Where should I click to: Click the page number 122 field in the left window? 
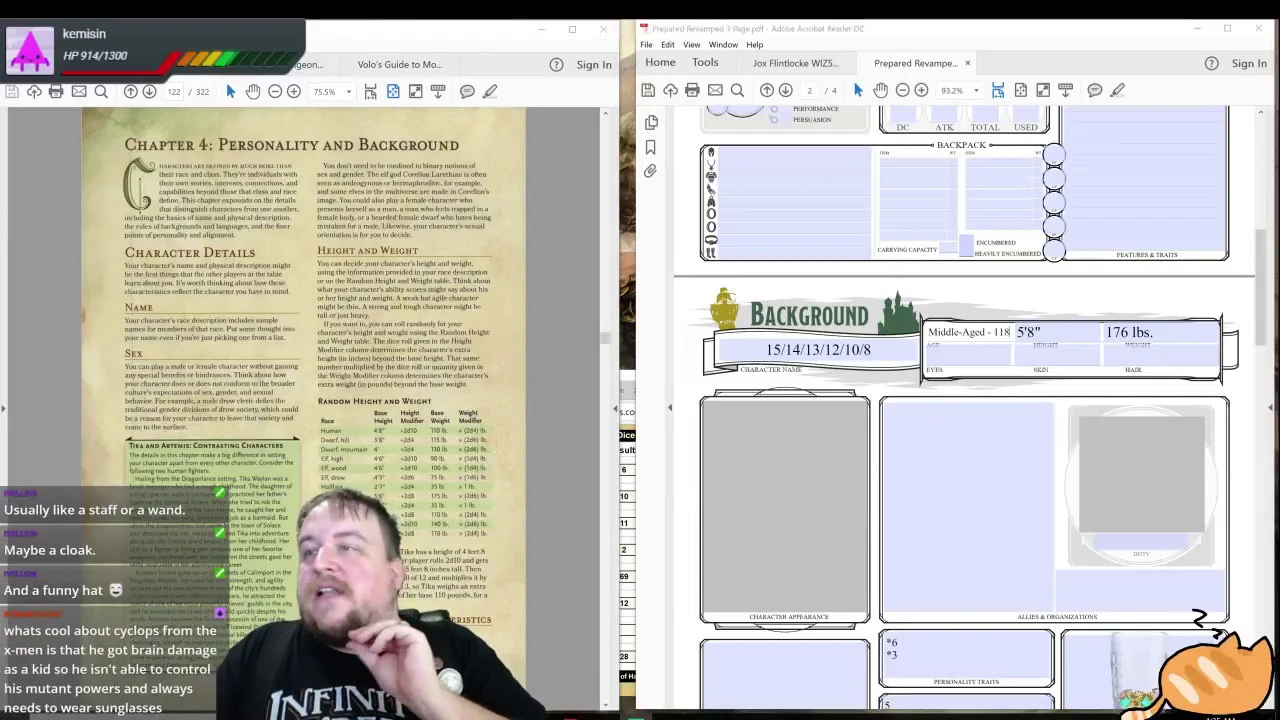click(x=174, y=91)
